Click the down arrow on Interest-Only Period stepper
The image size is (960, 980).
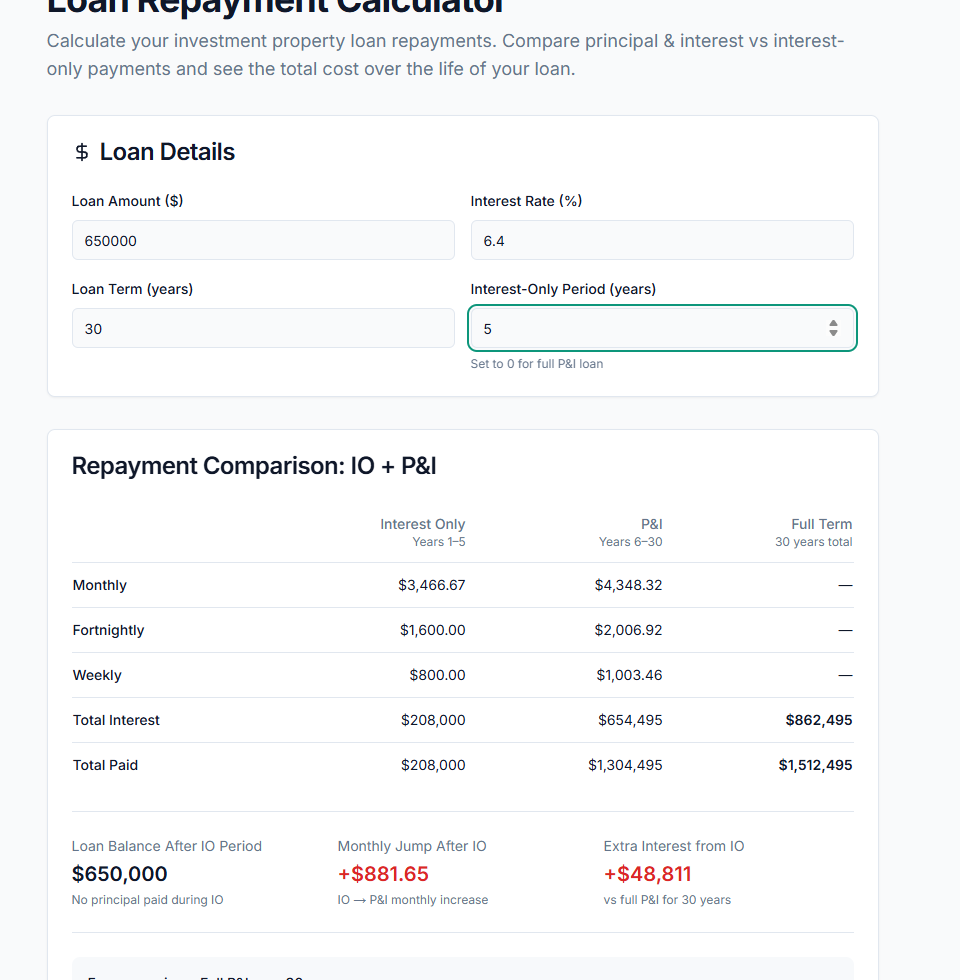833,333
